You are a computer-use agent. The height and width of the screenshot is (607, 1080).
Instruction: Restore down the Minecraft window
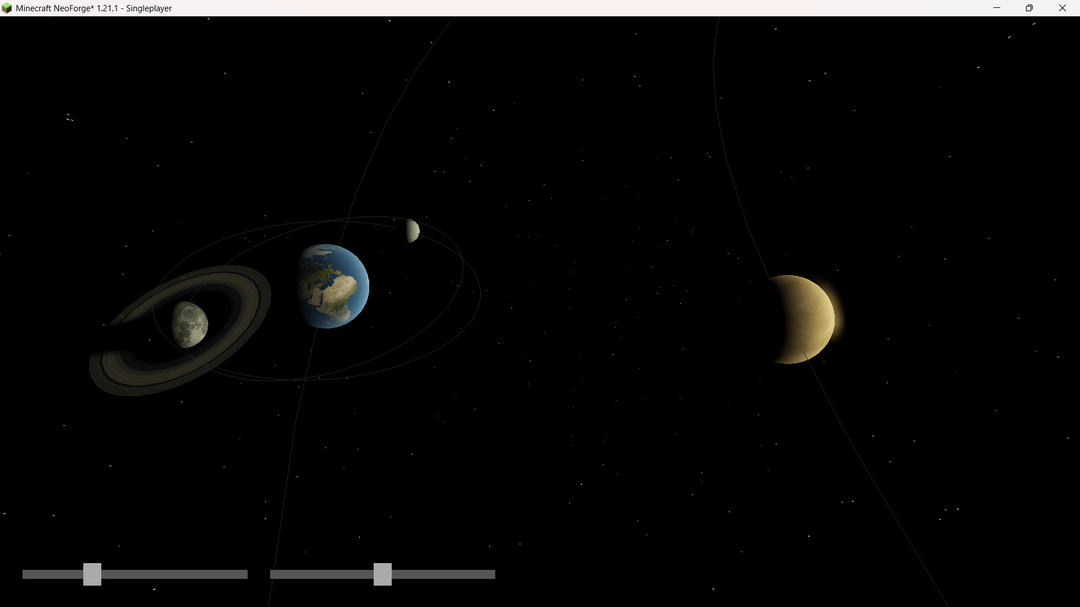(1029, 8)
